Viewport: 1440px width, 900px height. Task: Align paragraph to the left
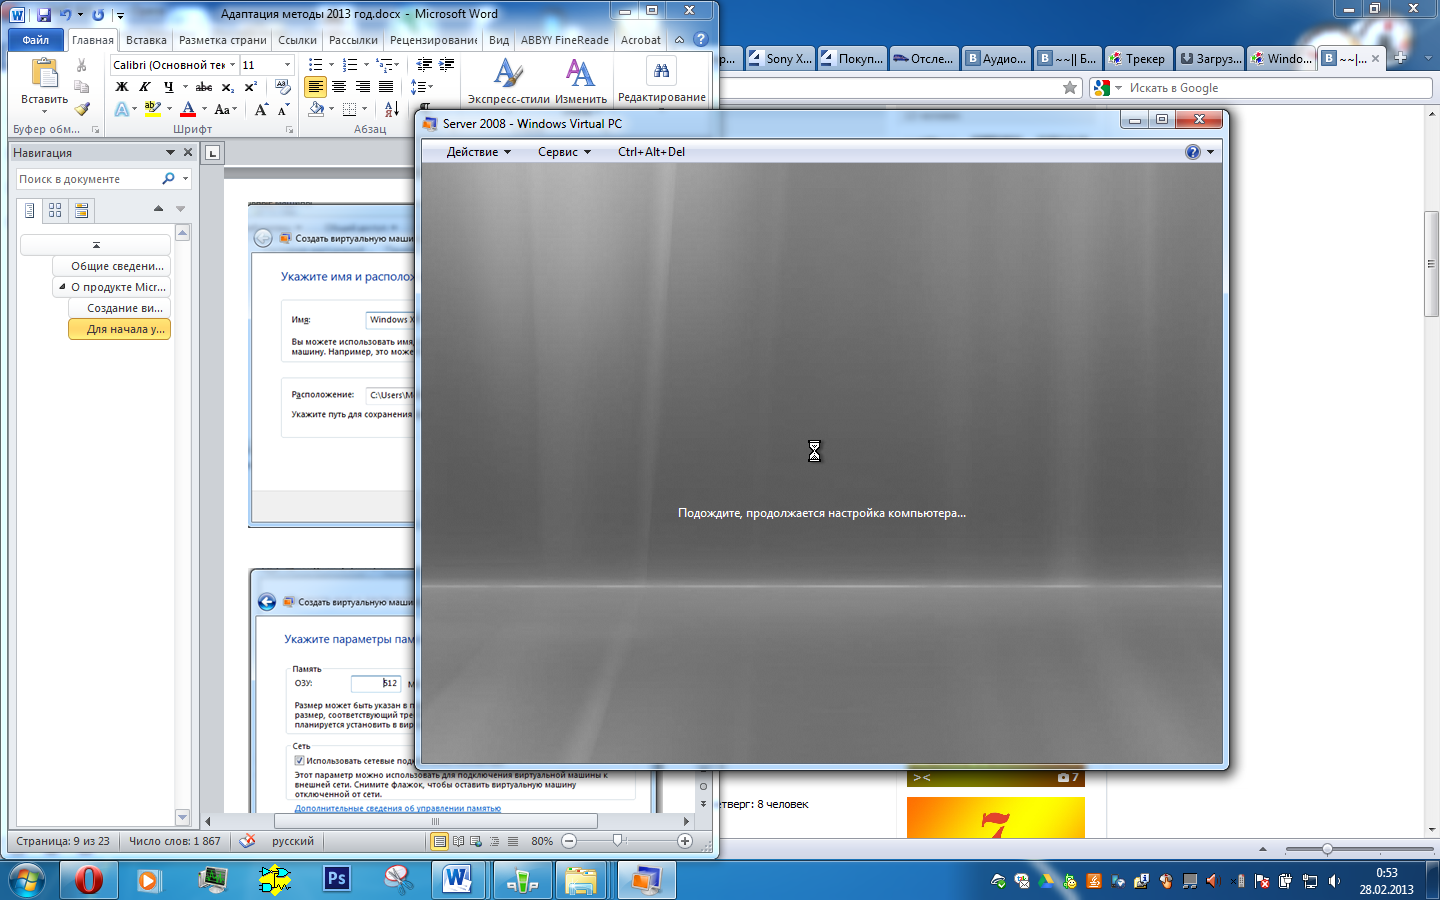[x=316, y=87]
